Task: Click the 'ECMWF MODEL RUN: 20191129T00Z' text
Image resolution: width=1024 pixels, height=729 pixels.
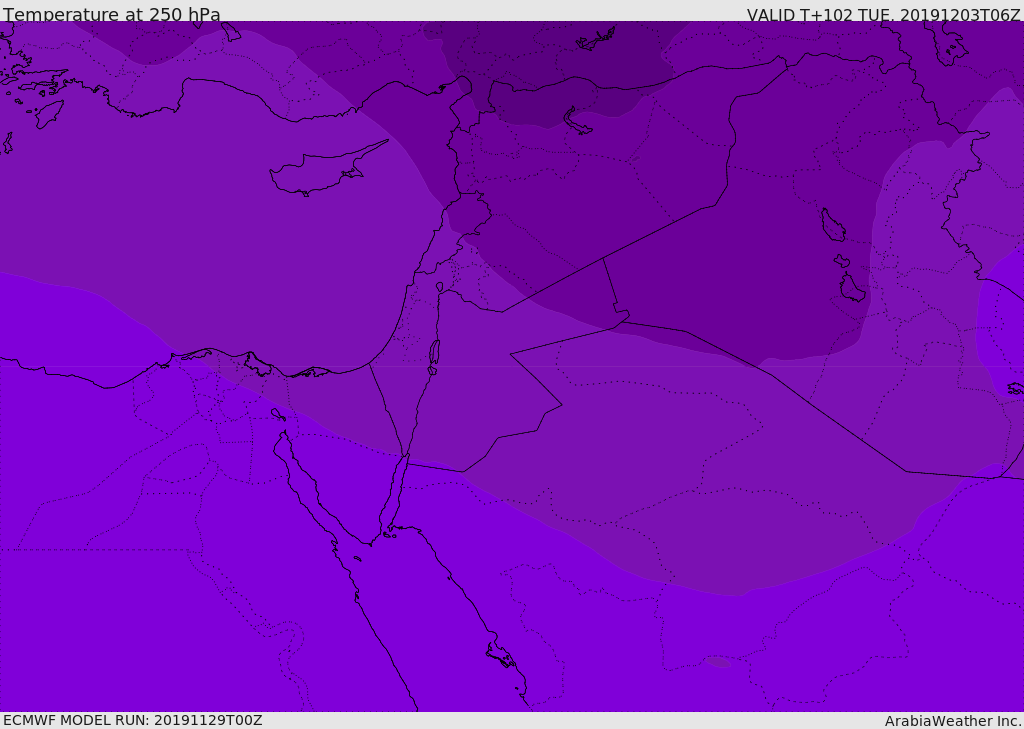Action: point(133,720)
